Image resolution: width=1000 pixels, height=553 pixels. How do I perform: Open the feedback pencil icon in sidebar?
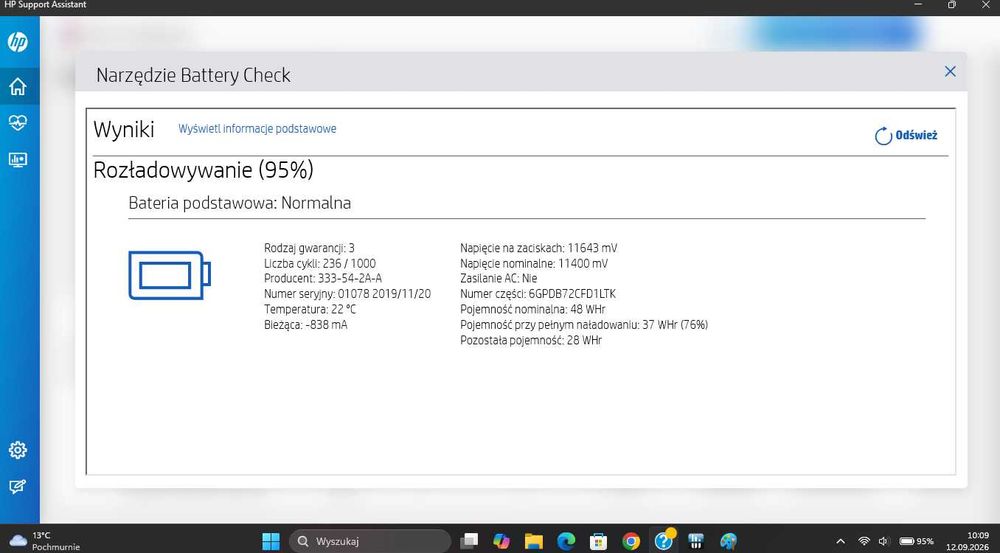click(x=18, y=487)
